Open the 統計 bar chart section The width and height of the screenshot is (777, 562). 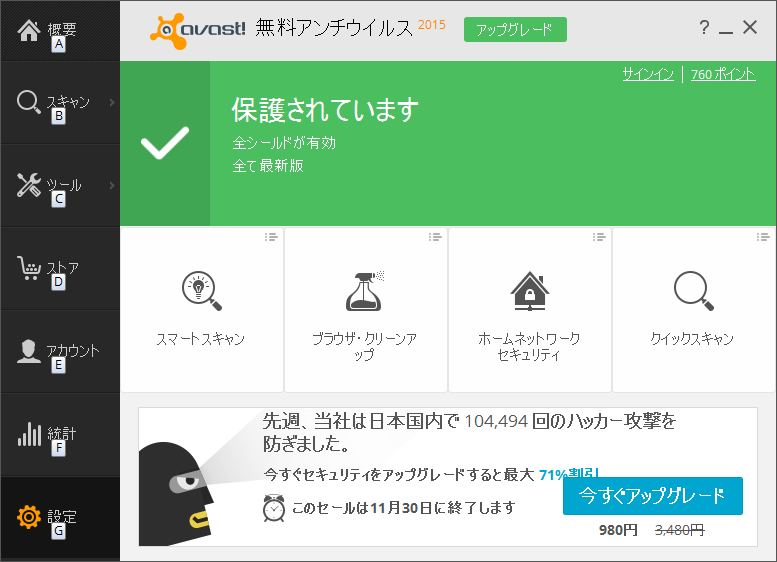click(60, 435)
